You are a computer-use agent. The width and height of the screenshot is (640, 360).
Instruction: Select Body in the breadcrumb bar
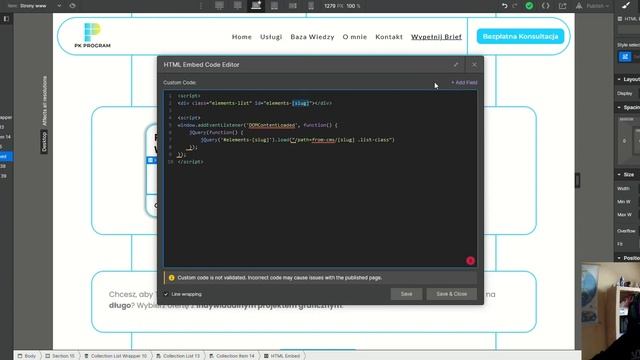27,356
